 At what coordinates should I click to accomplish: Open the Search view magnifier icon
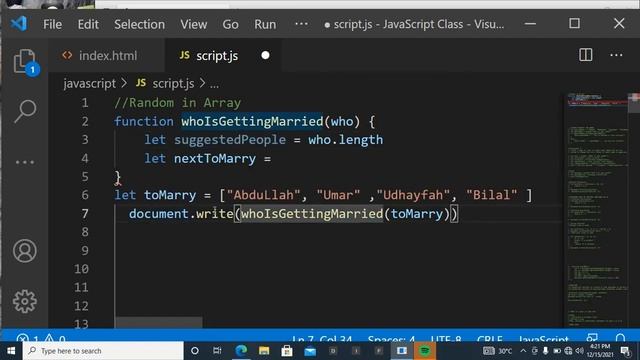coord(25,111)
